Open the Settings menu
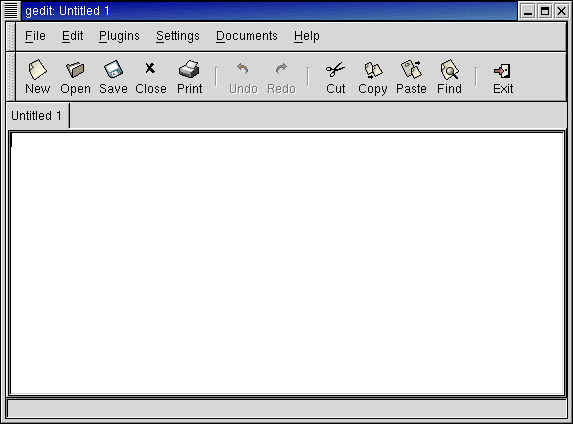573x424 pixels. [x=178, y=36]
